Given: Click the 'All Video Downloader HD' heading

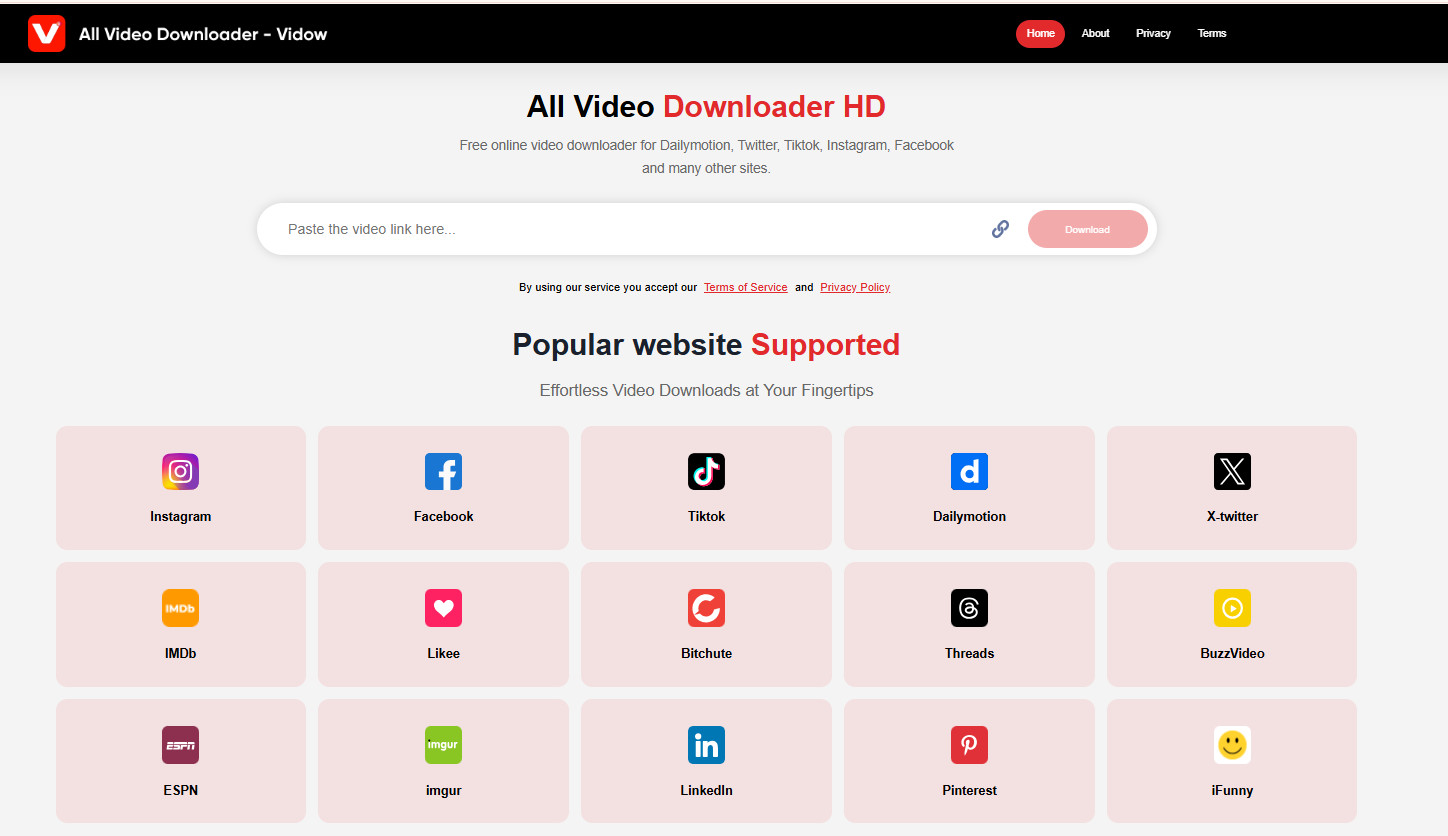Looking at the screenshot, I should coord(706,107).
